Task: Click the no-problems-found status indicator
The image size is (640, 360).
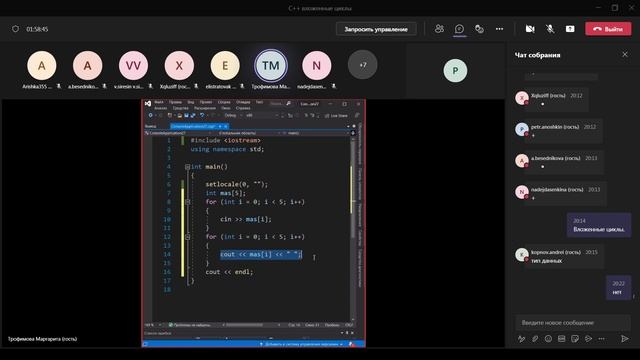Action: tap(189, 325)
